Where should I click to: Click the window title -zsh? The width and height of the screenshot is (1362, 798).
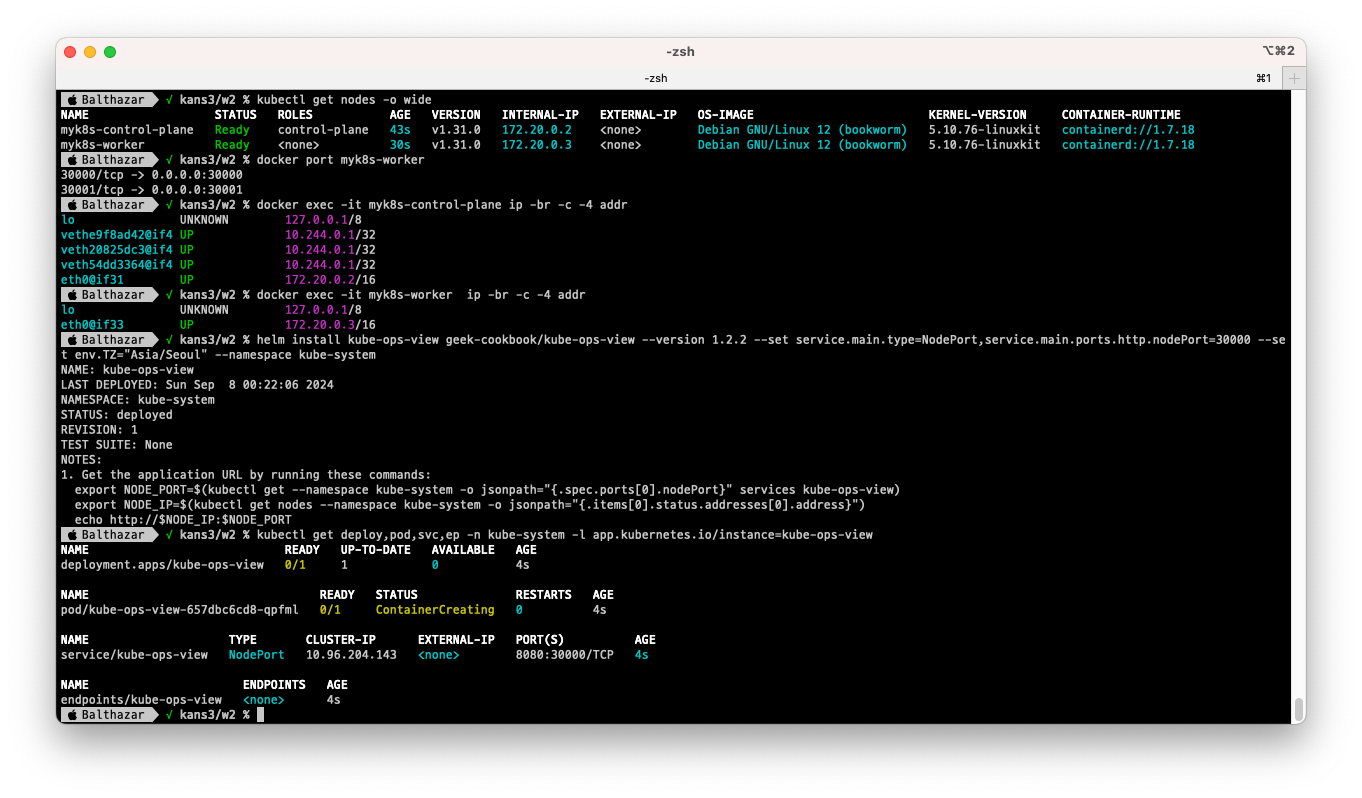[680, 52]
